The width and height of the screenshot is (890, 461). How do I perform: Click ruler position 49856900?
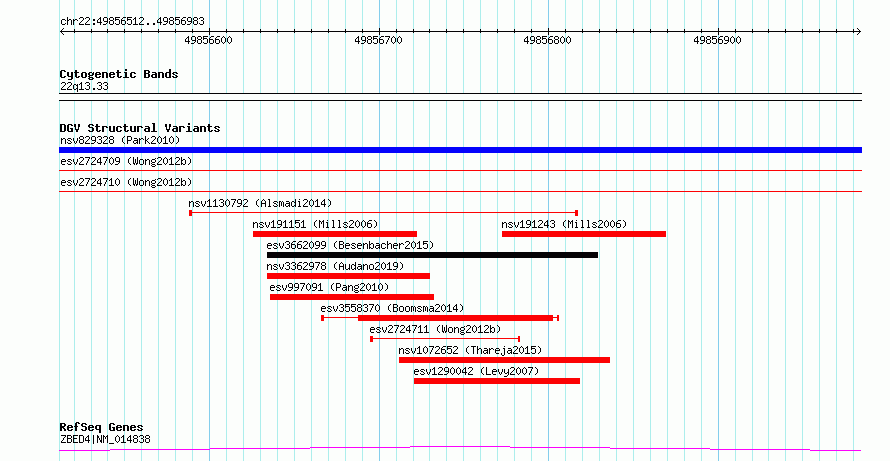(x=717, y=40)
